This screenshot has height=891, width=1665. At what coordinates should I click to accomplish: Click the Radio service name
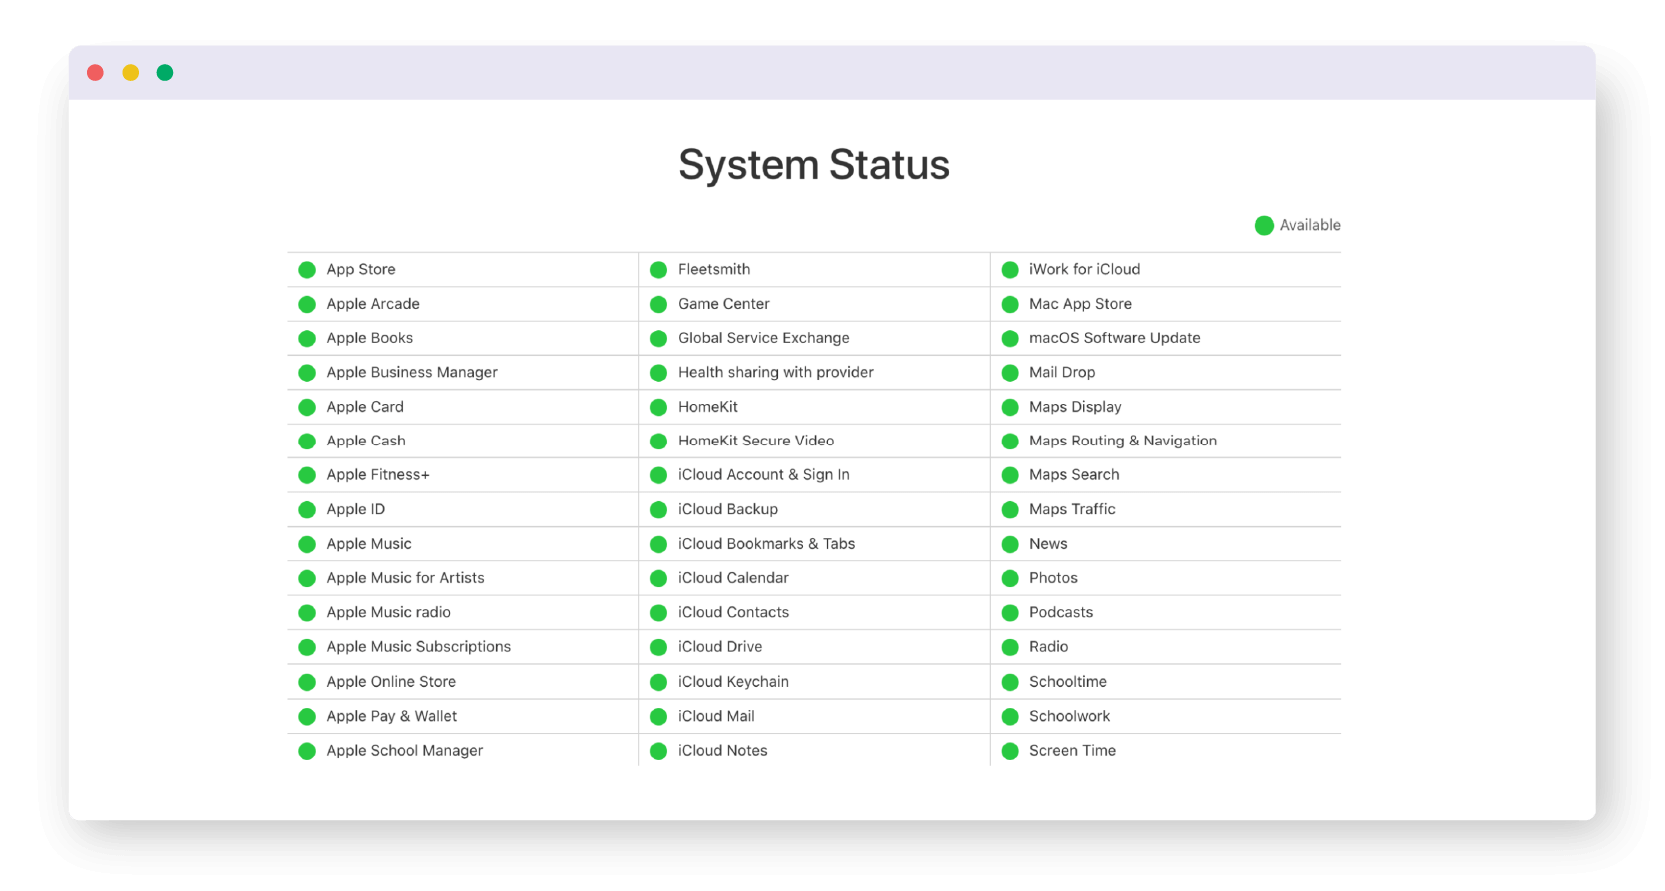point(1048,647)
